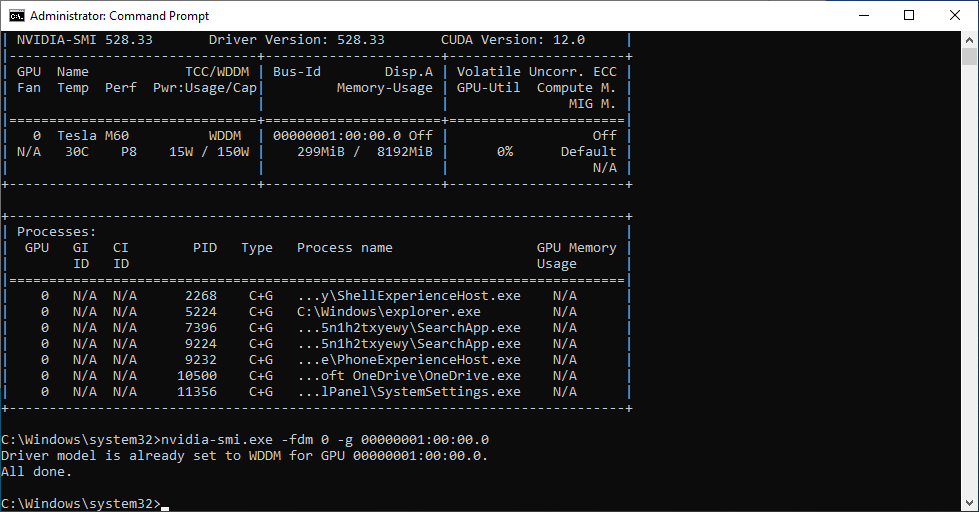
Task: Click PID 9232 in process list
Action: click(201, 360)
